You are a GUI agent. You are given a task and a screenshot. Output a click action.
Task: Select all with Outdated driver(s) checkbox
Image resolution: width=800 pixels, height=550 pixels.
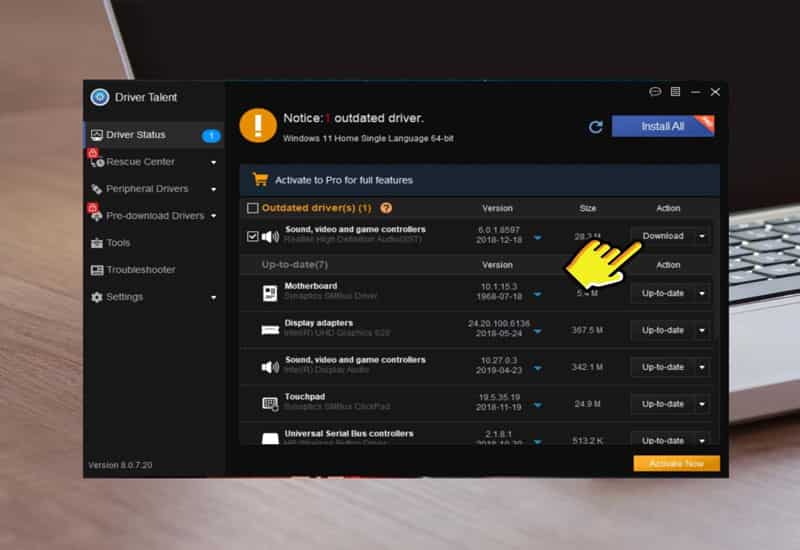pos(252,208)
